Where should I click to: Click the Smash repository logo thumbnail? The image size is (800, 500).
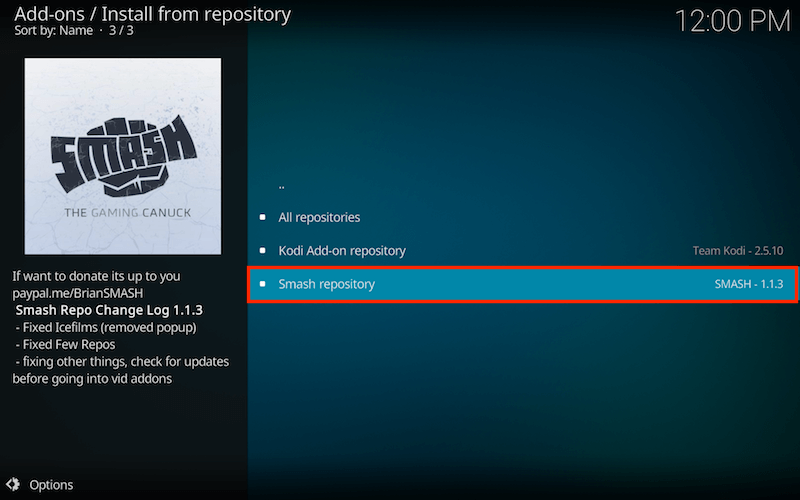(123, 156)
